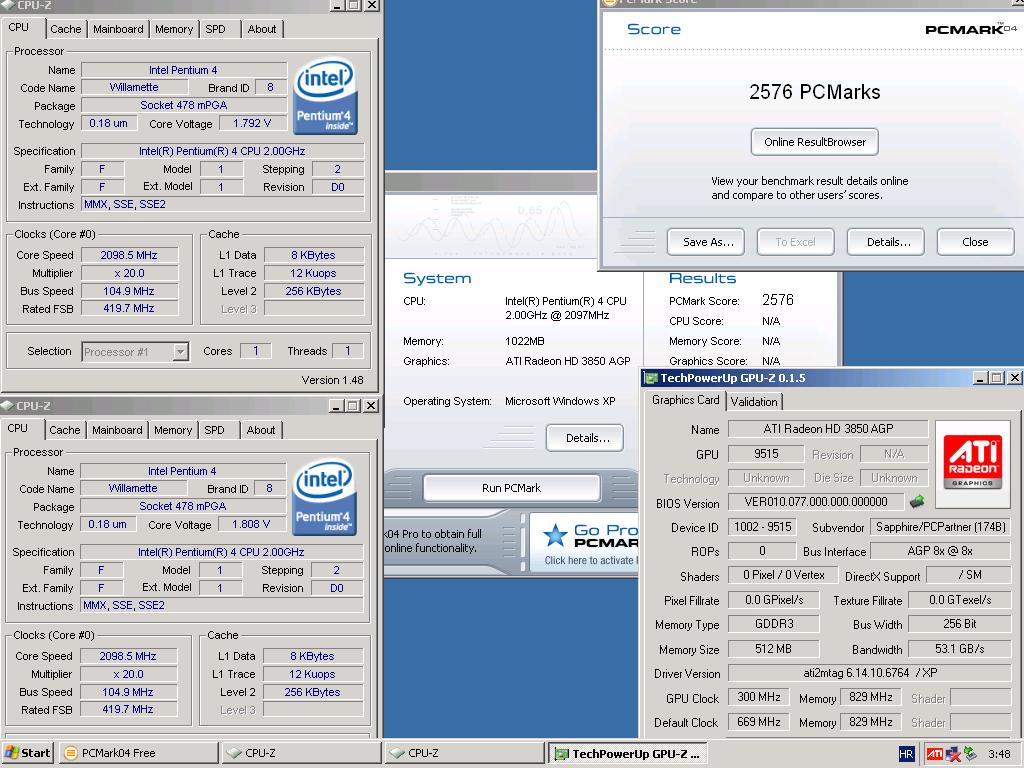Switch to TechPowerUp GPU-Z taskbar button
This screenshot has height=768, width=1024.
click(x=628, y=753)
